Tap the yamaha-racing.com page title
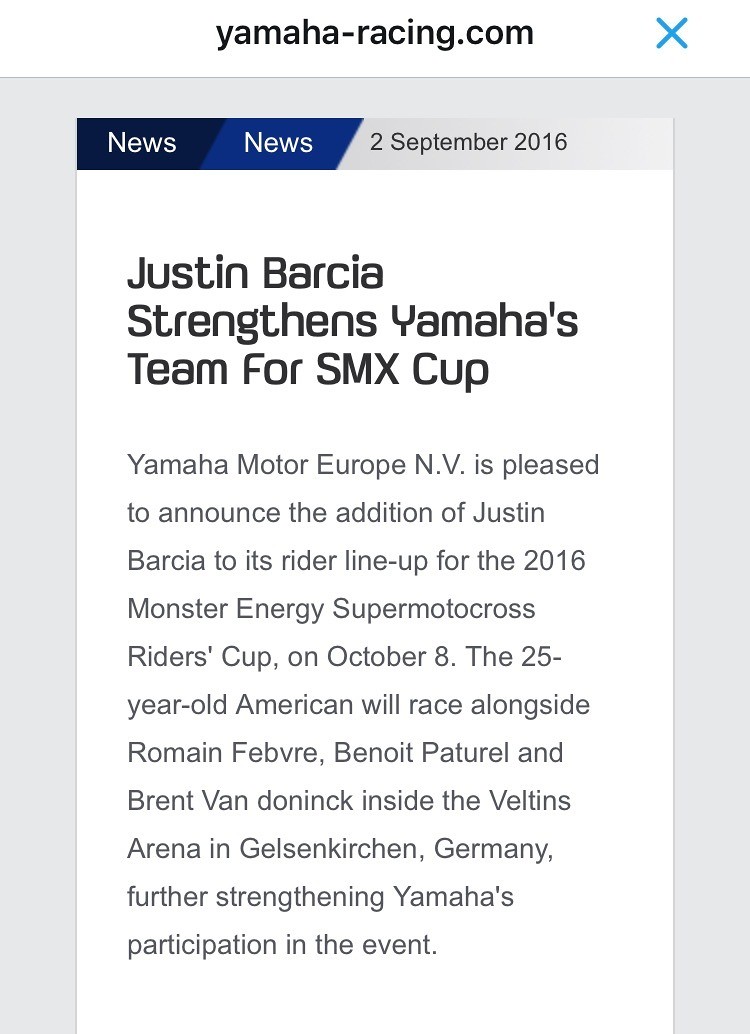The width and height of the screenshot is (750, 1034). point(375,33)
